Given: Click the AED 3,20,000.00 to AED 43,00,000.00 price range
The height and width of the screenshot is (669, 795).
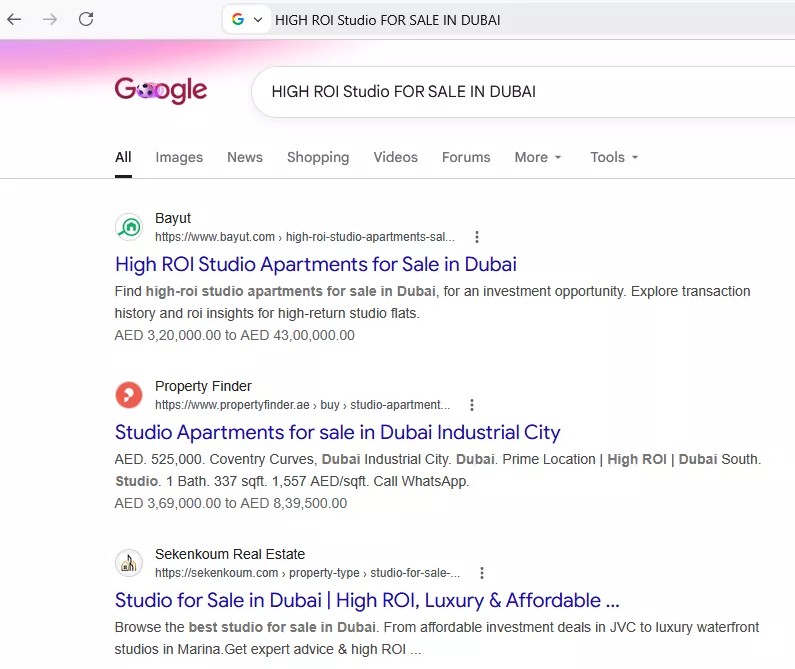Looking at the screenshot, I should 234,335.
